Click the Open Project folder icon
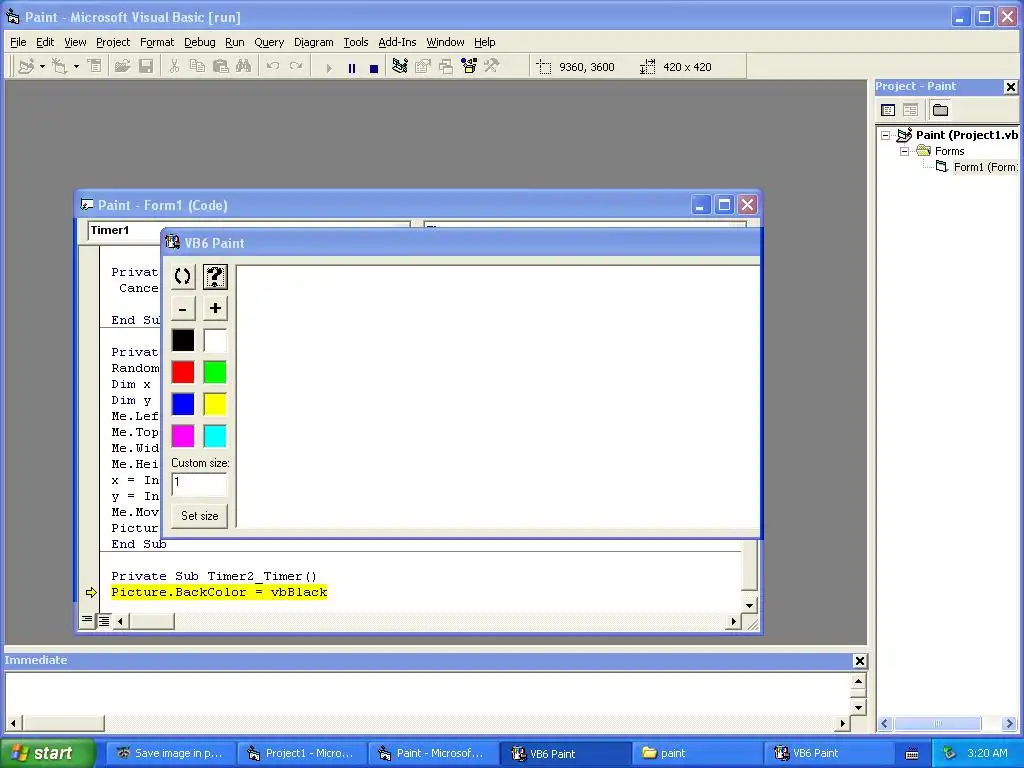Viewport: 1024px width, 768px height. pos(122,67)
